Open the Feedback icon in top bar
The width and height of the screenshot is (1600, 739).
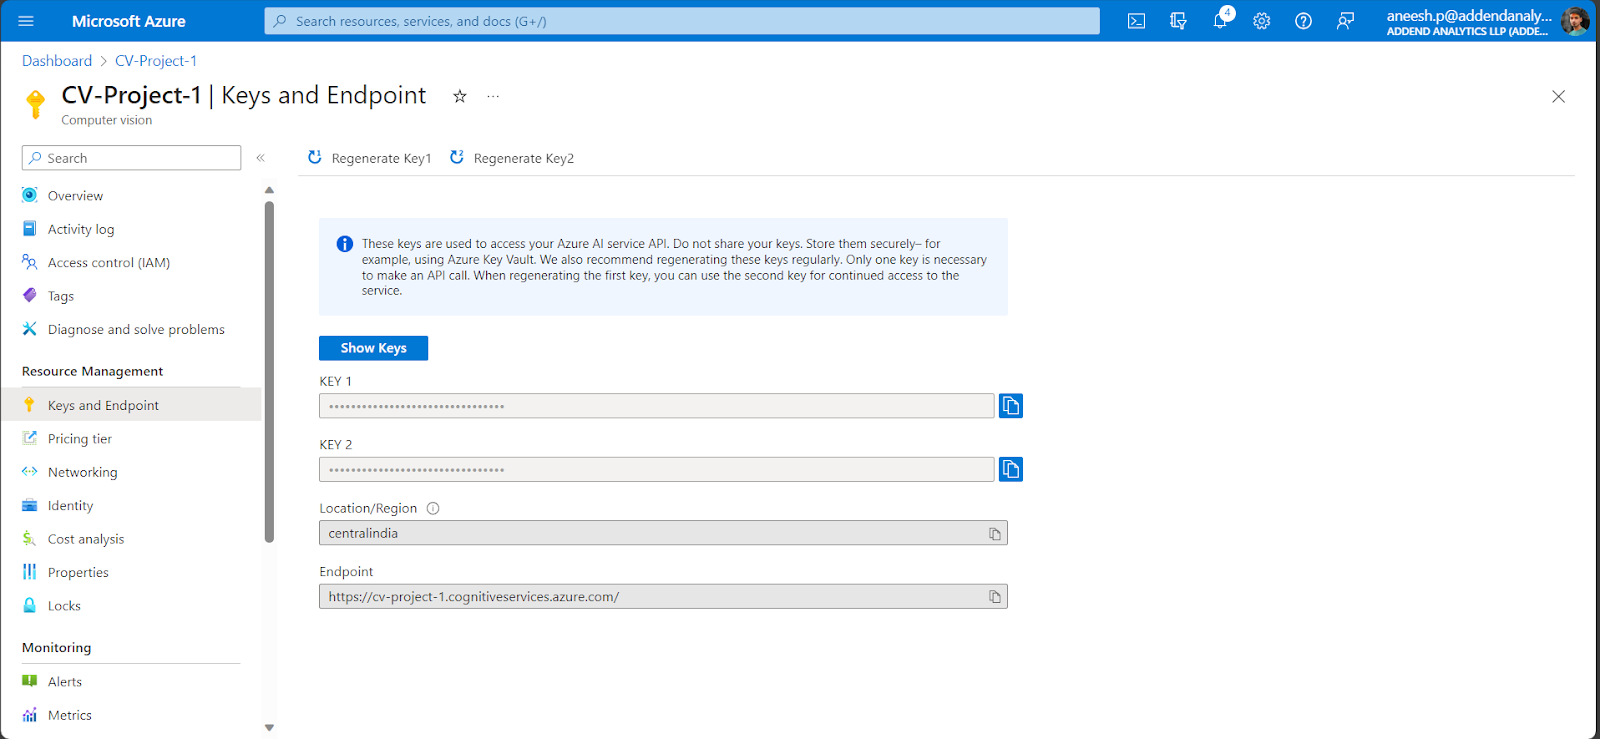1345,21
